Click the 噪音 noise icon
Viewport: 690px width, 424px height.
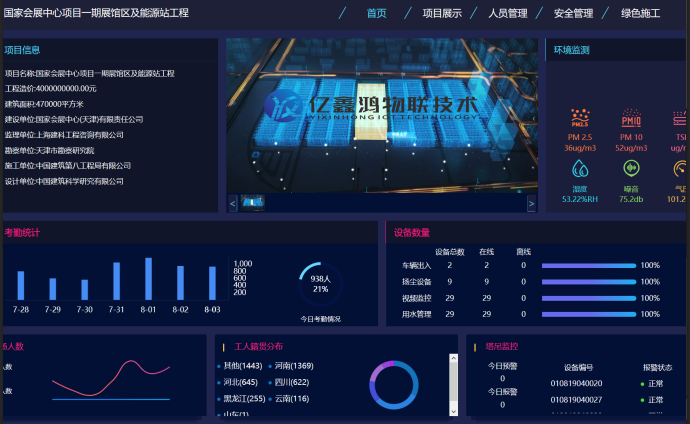pyautogui.click(x=631, y=168)
